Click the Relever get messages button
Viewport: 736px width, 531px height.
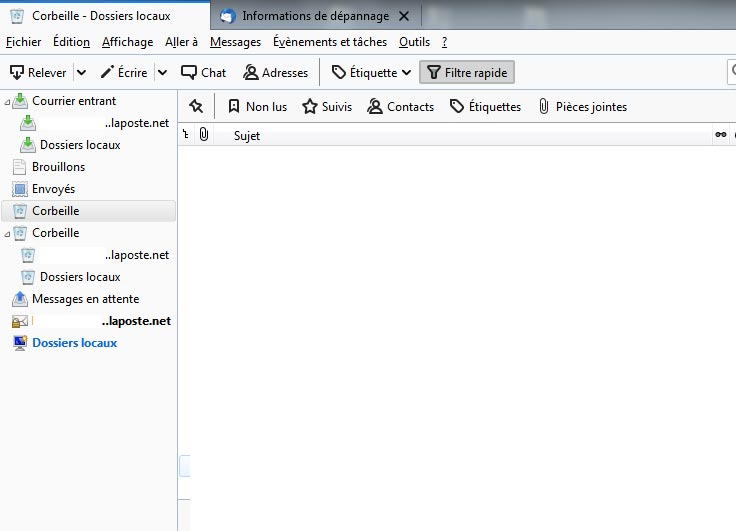tap(38, 73)
